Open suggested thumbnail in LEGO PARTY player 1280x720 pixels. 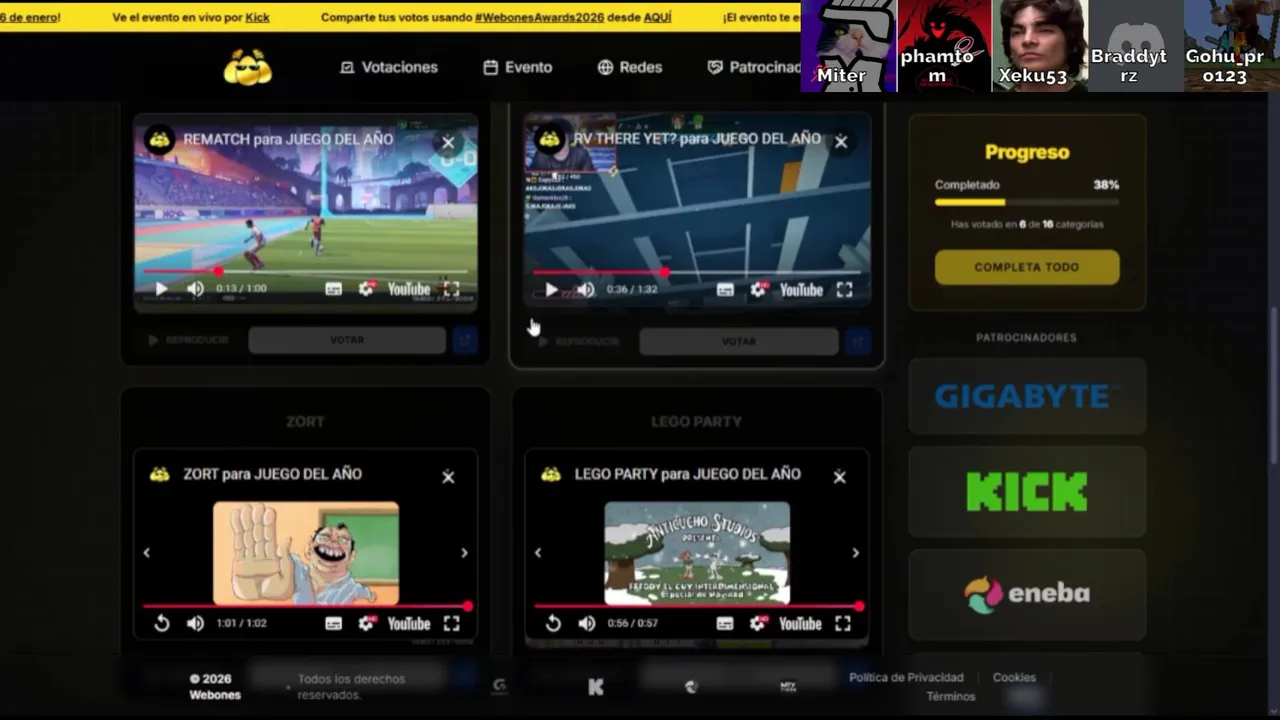click(697, 552)
